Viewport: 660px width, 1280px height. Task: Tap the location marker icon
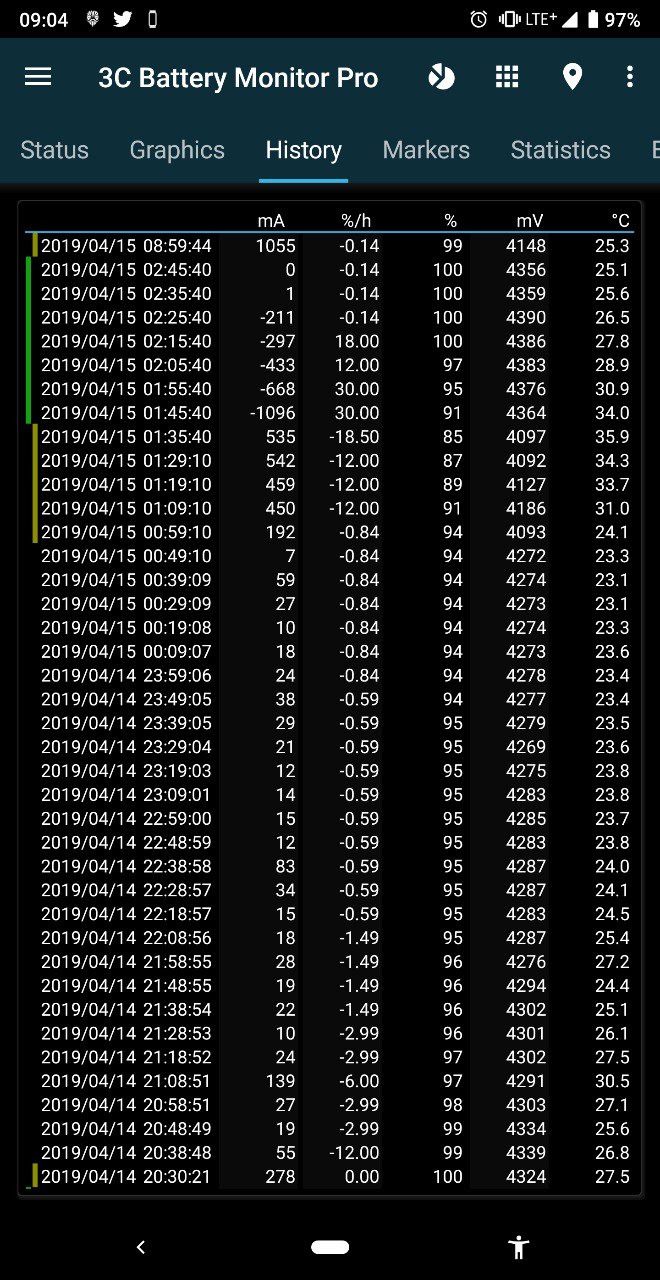(572, 77)
